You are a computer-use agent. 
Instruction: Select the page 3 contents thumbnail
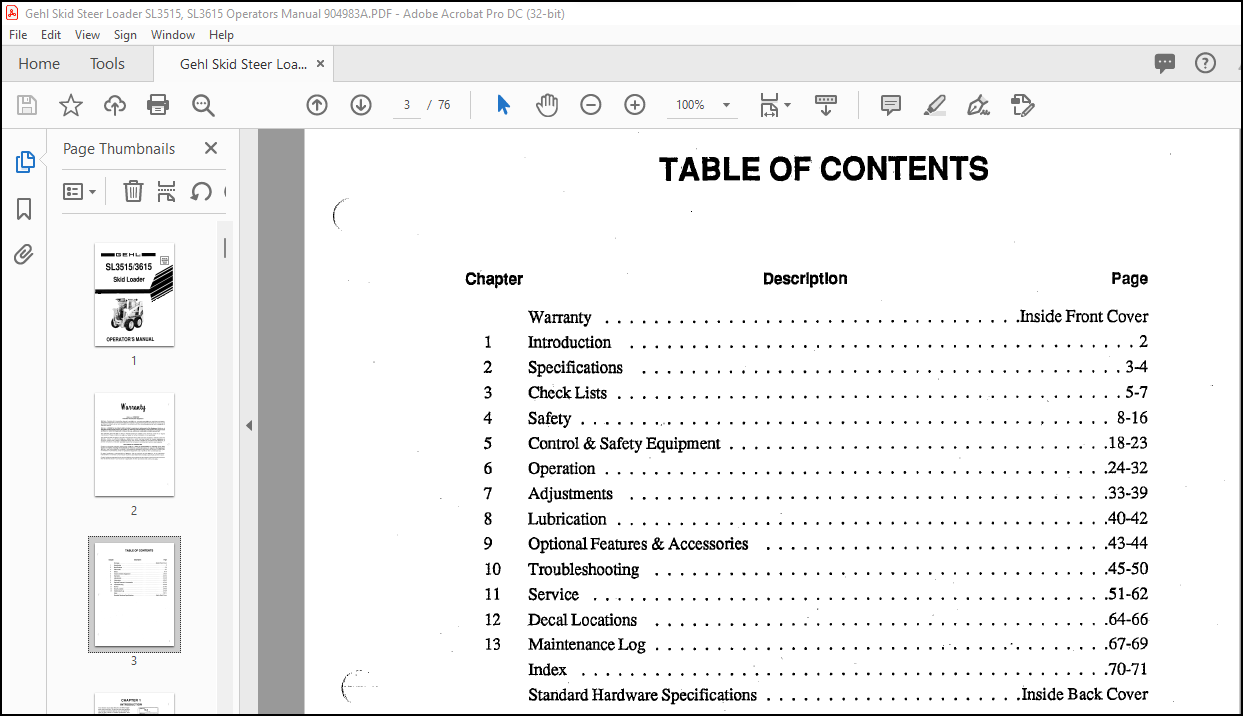click(x=134, y=595)
